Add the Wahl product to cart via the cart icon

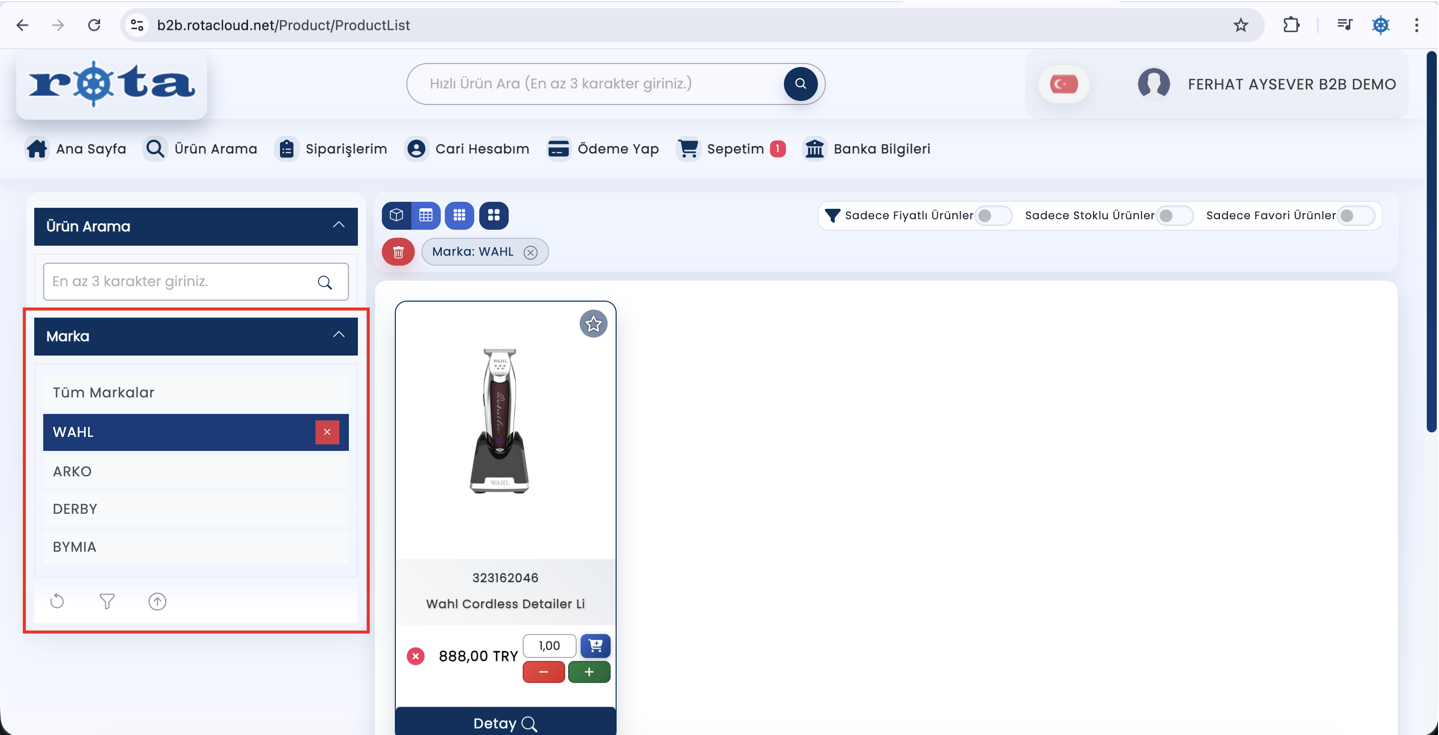click(595, 646)
